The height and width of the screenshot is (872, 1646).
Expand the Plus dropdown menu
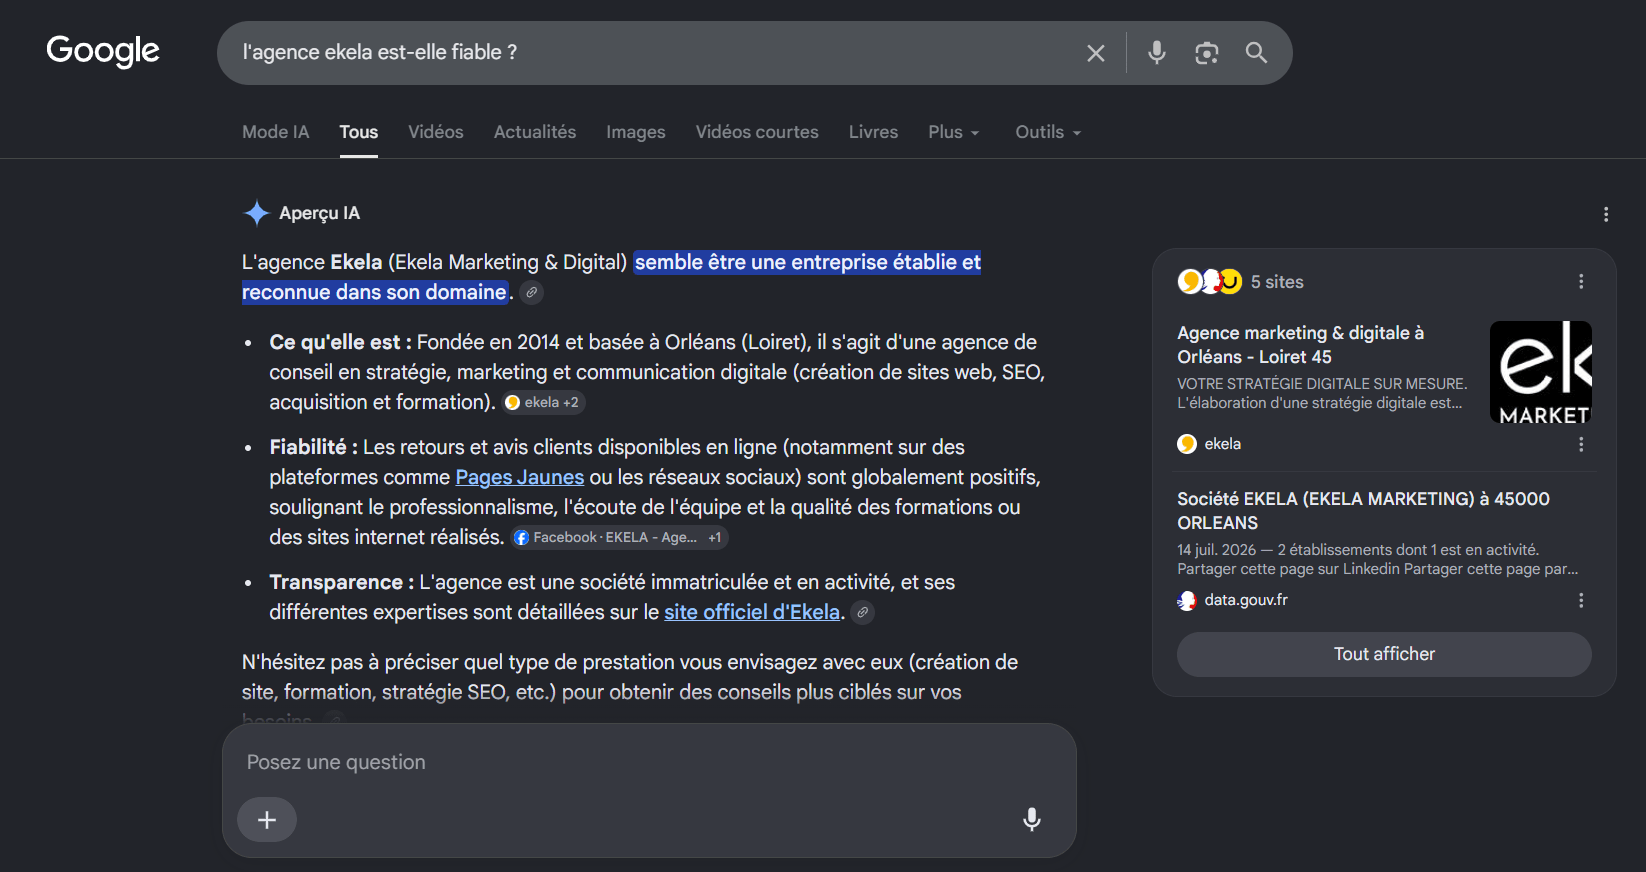click(x=954, y=132)
